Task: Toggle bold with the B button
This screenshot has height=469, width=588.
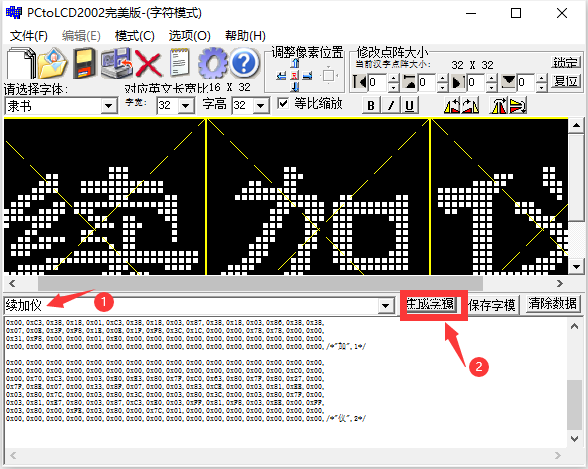Action: pos(371,105)
